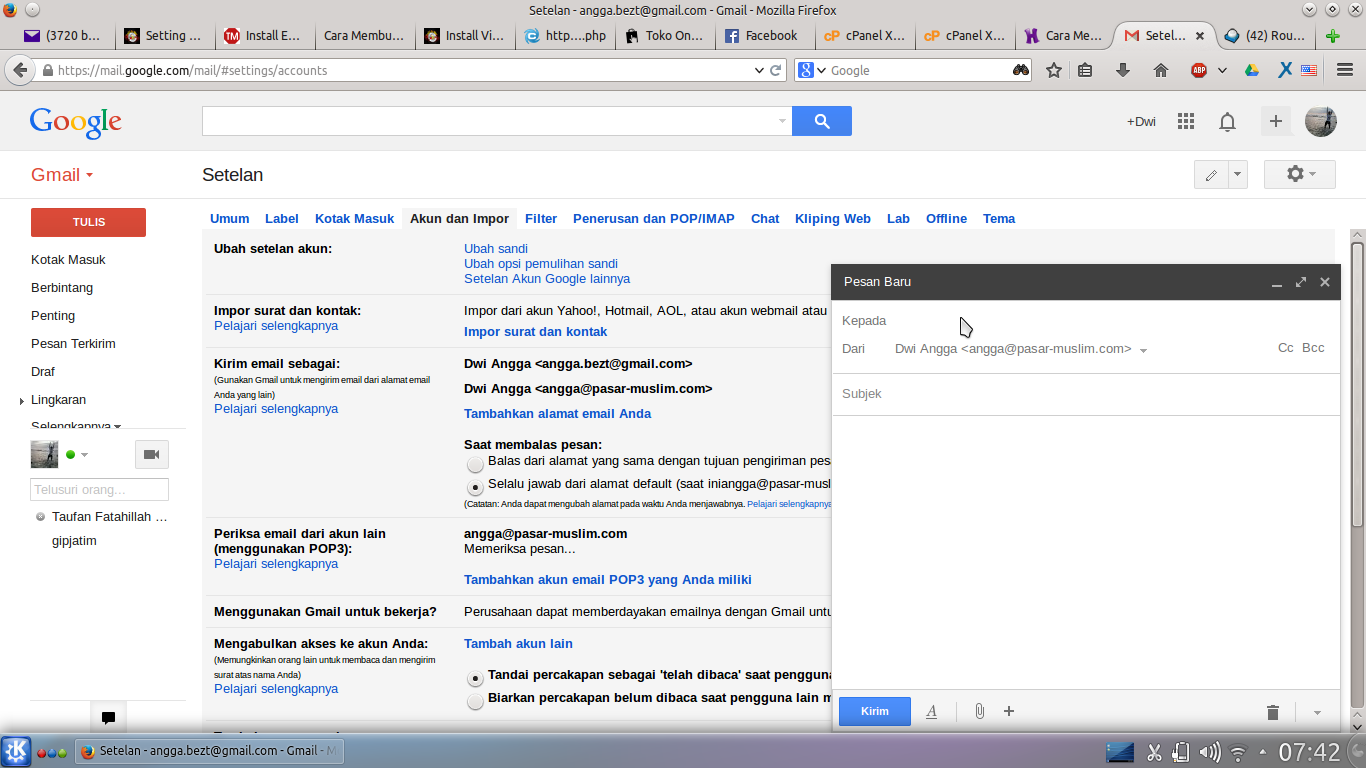This screenshot has width=1366, height=768.
Task: Add Cc recipients in compose
Action: (x=1286, y=348)
